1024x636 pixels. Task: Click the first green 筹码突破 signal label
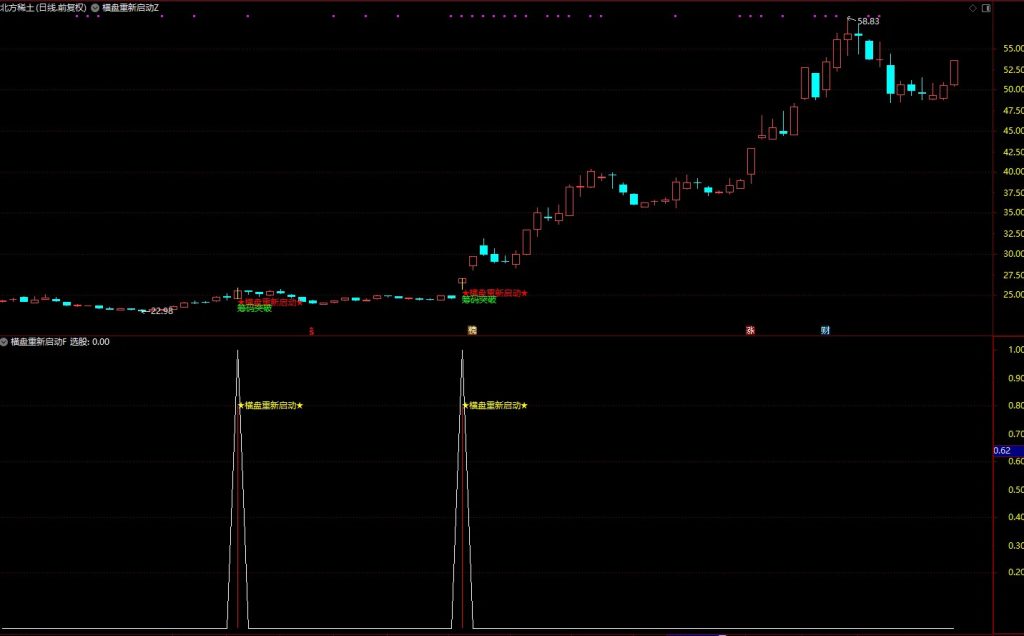[254, 309]
